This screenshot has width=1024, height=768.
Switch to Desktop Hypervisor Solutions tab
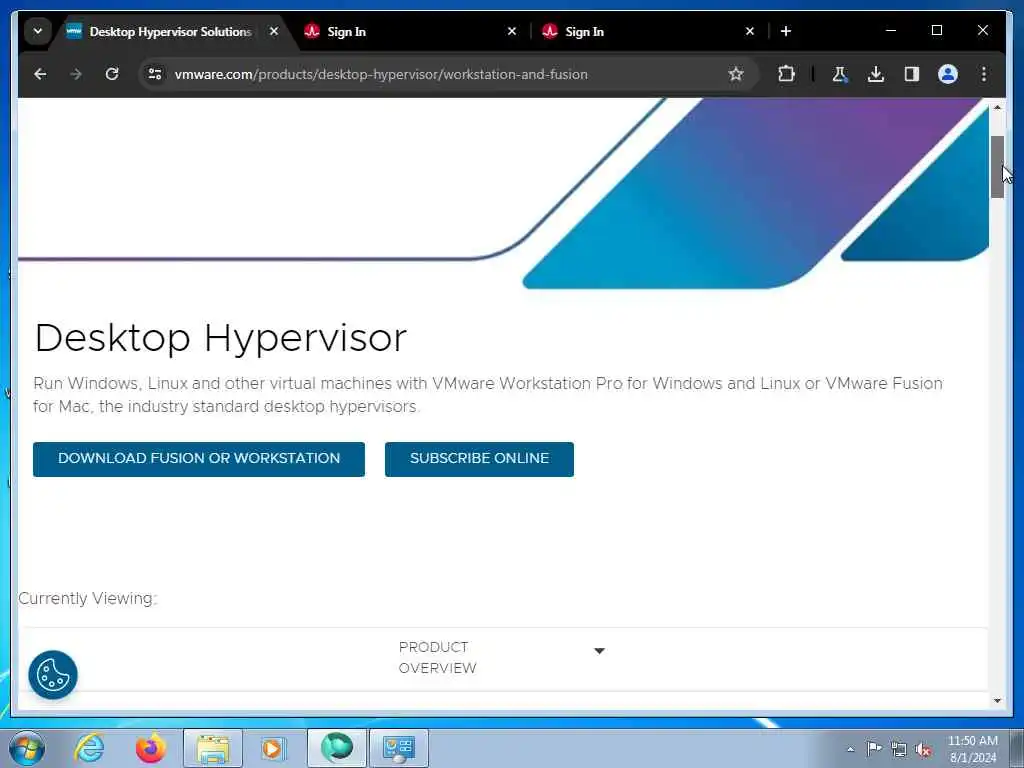coord(170,31)
